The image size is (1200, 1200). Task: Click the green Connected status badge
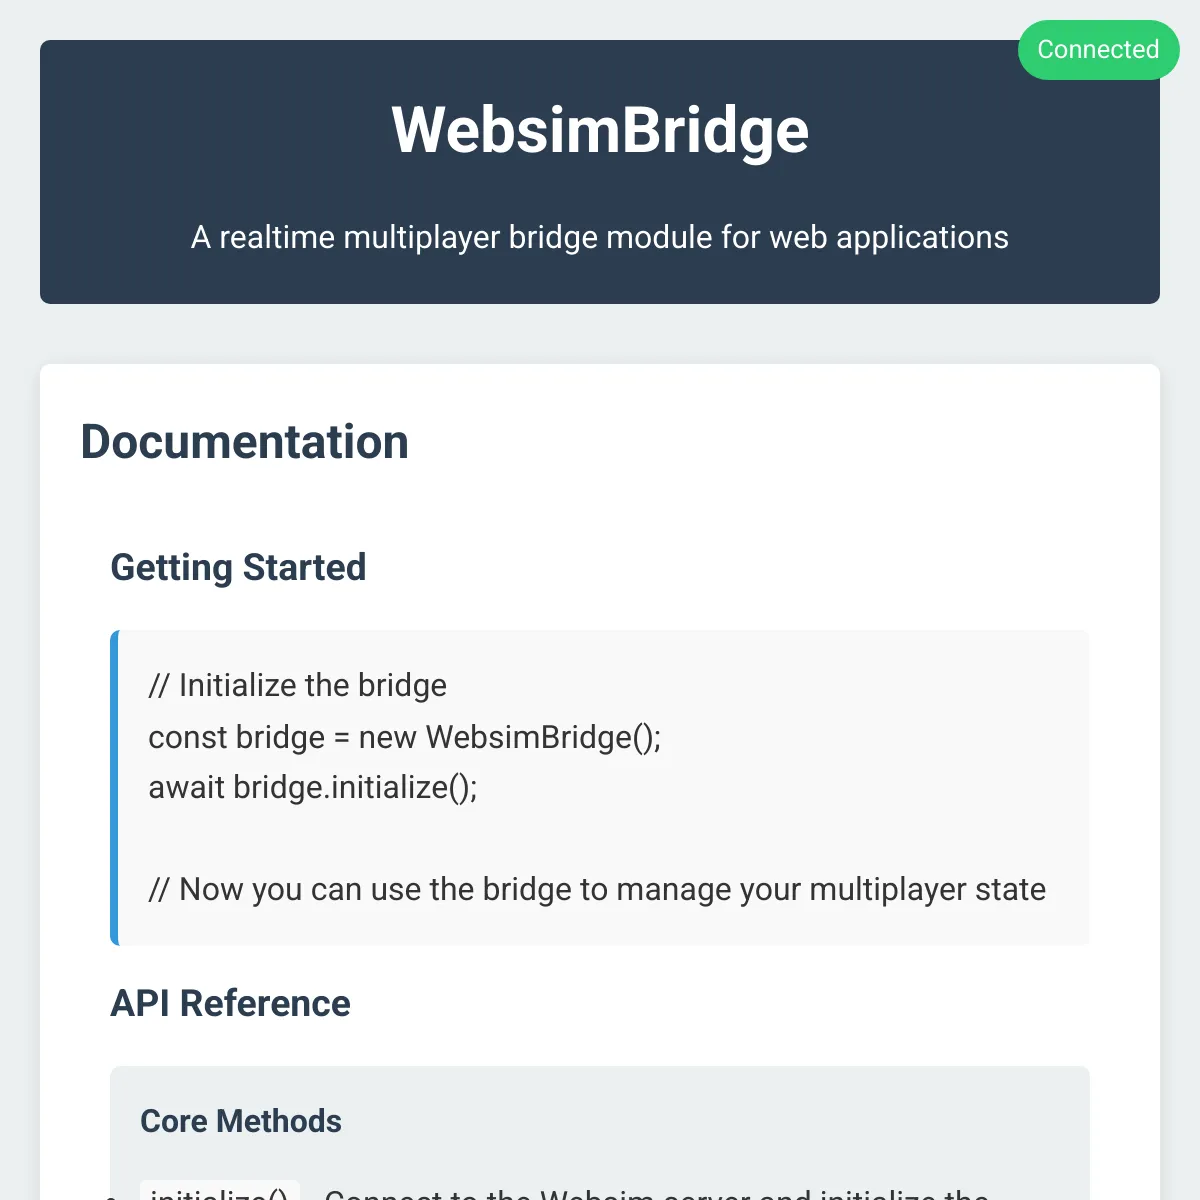tap(1098, 50)
